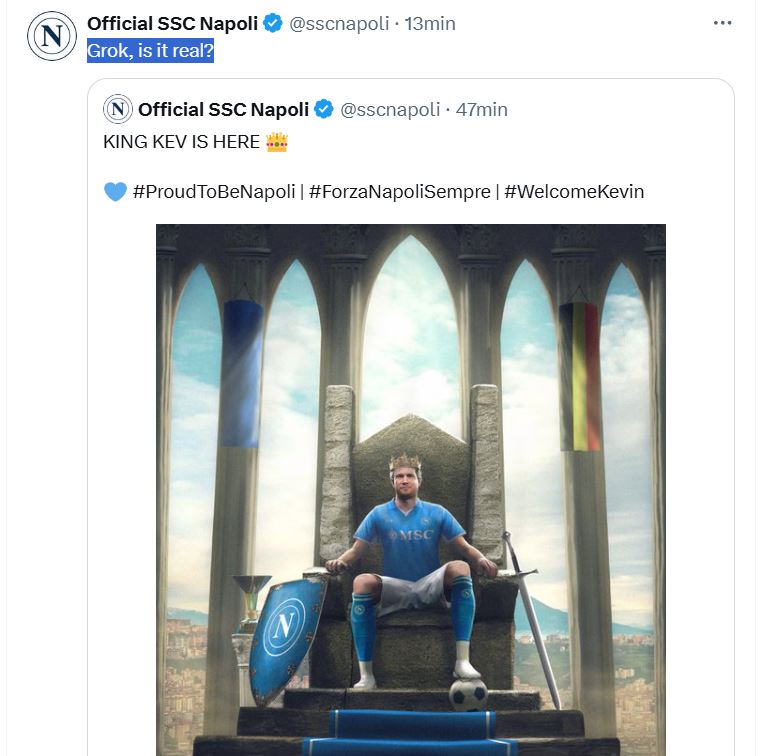
Task: Open the #WelcomeKevin hashtag
Action: coord(574,192)
